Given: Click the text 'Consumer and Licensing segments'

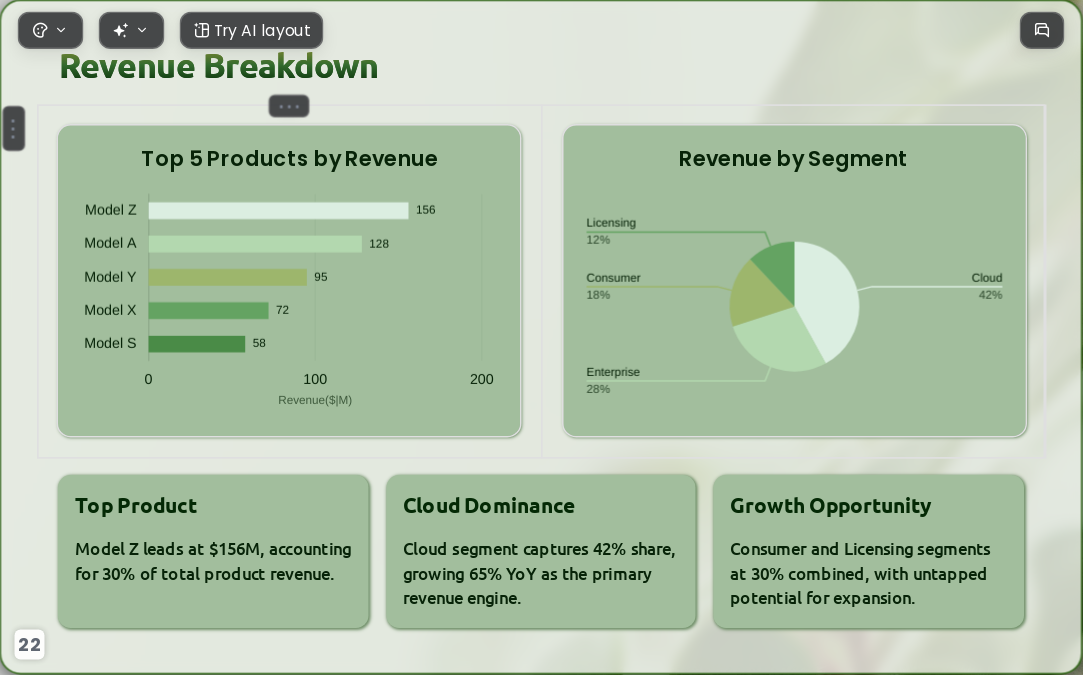Looking at the screenshot, I should pyautogui.click(x=860, y=549).
